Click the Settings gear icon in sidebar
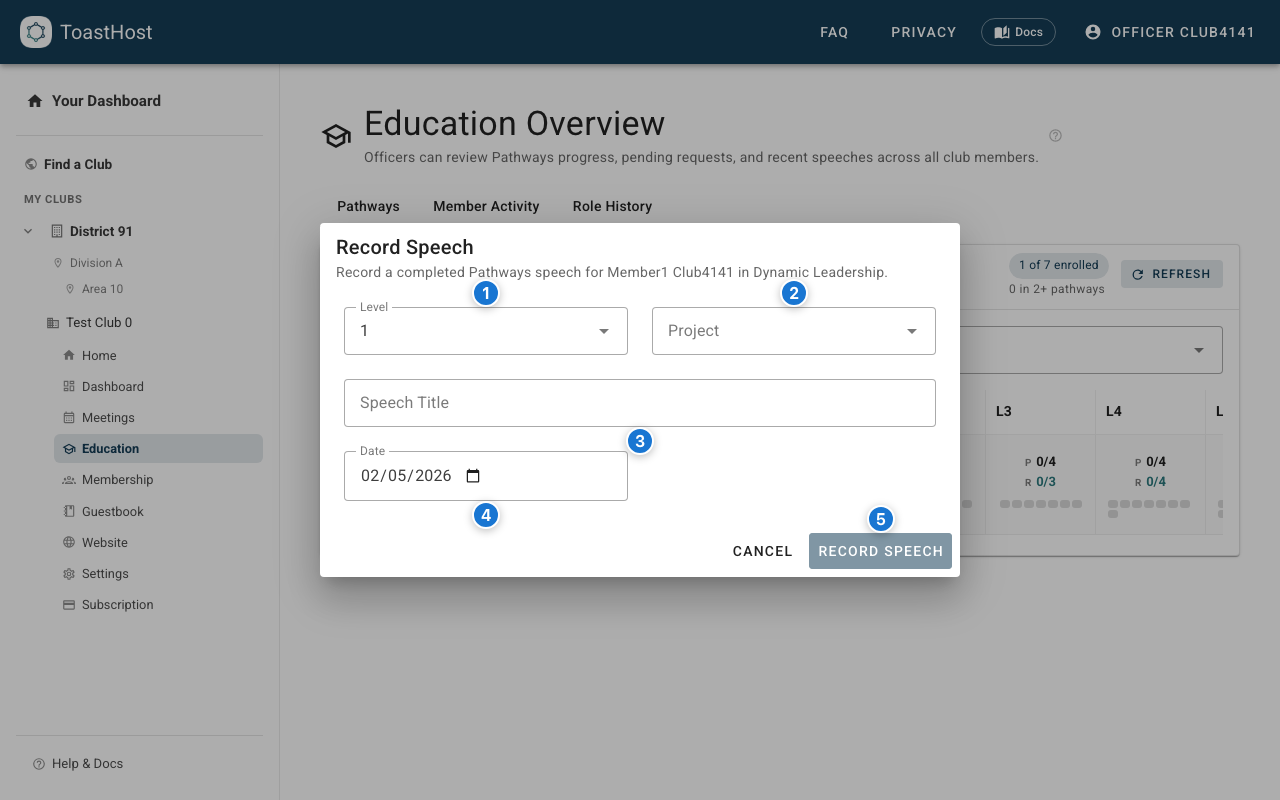The image size is (1280, 800). (69, 574)
